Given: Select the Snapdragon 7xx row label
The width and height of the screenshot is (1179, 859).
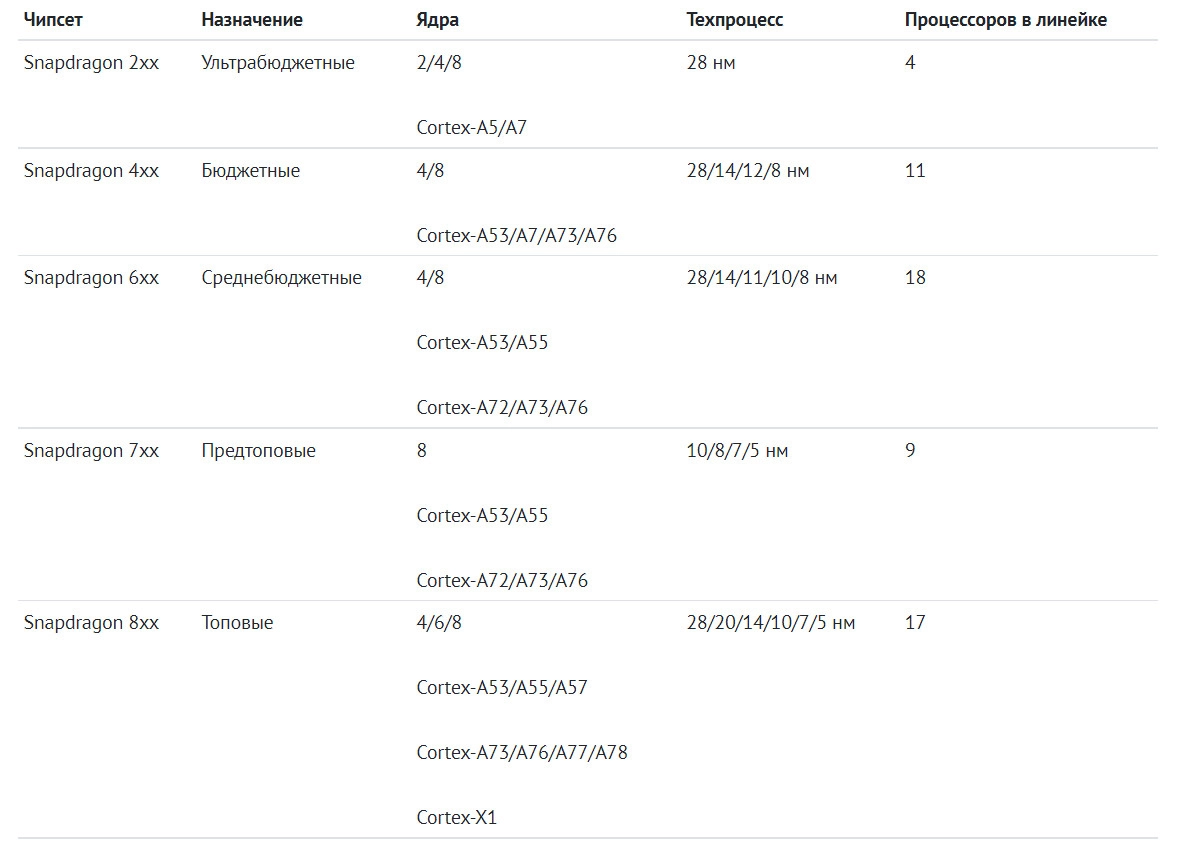Looking at the screenshot, I should tap(91, 451).
